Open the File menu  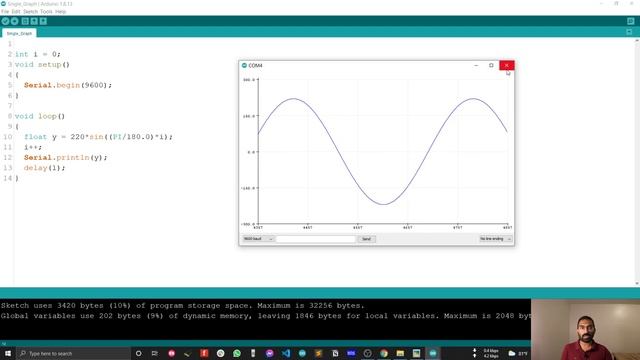pyautogui.click(x=5, y=11)
